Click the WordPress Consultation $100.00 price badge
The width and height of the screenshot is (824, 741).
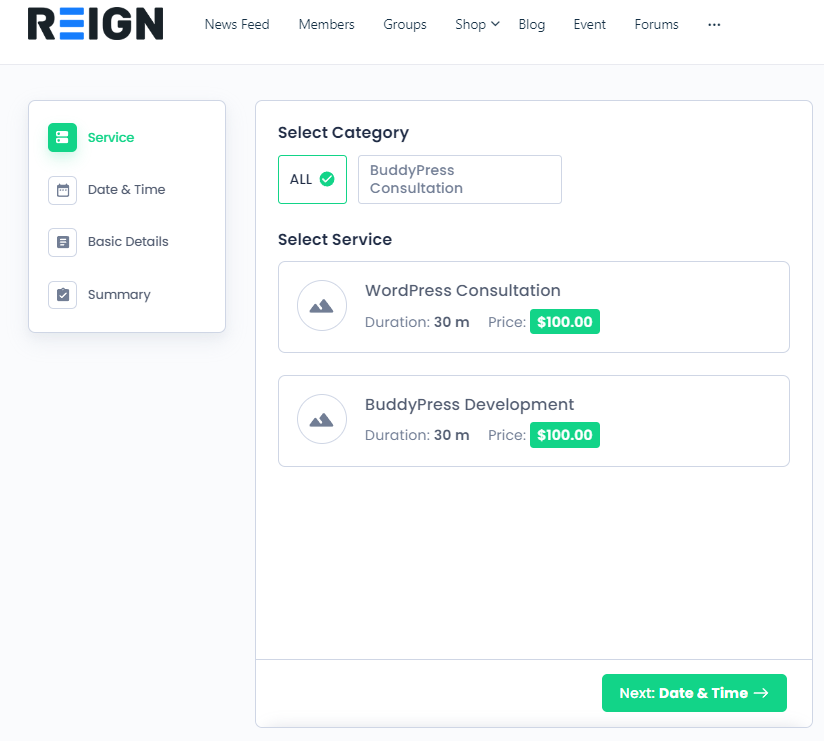click(564, 322)
